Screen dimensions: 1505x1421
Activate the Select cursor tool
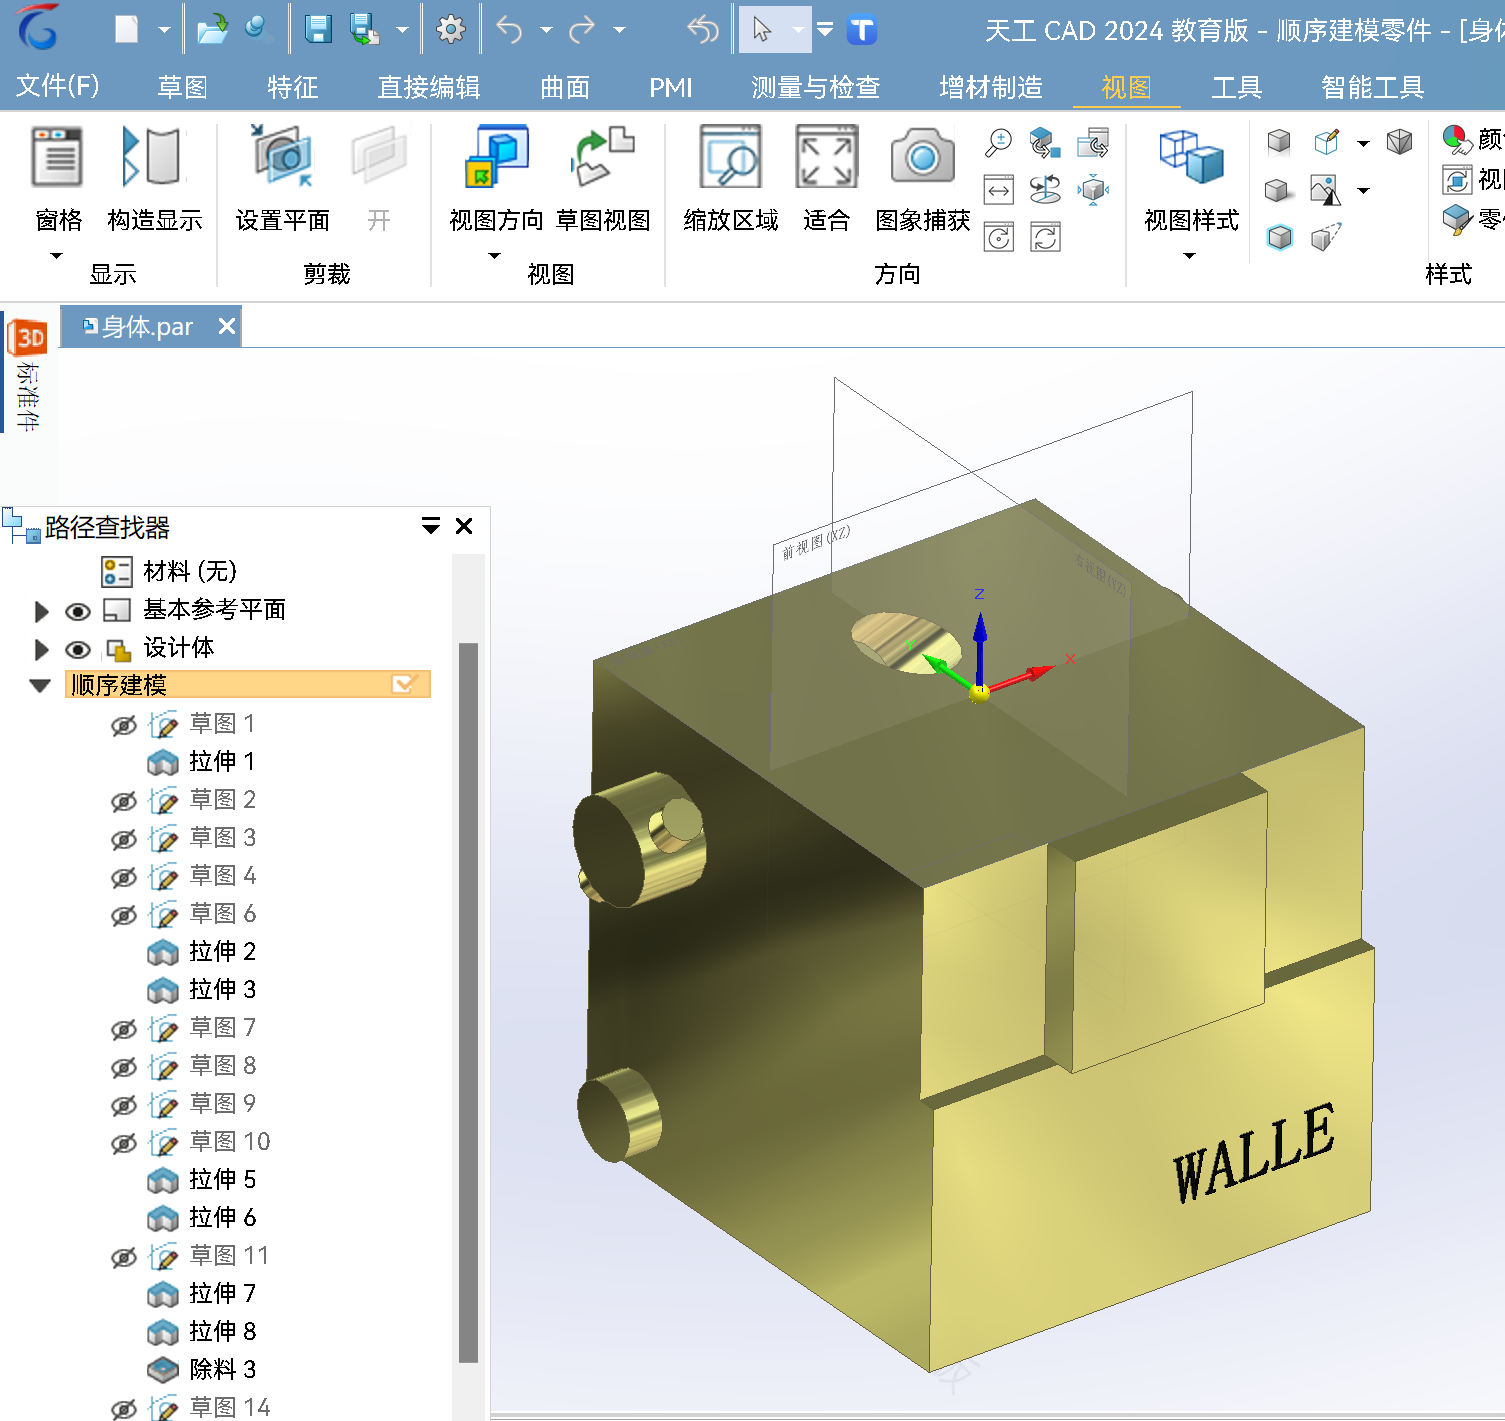click(x=762, y=30)
